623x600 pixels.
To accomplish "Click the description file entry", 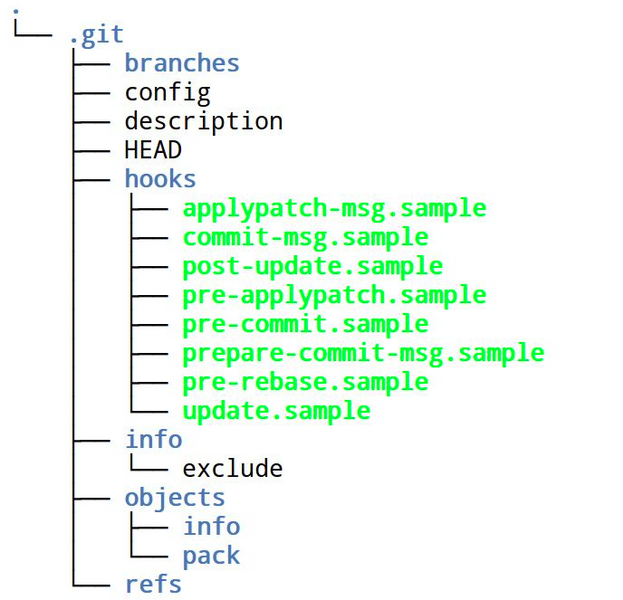I will tap(203, 122).
